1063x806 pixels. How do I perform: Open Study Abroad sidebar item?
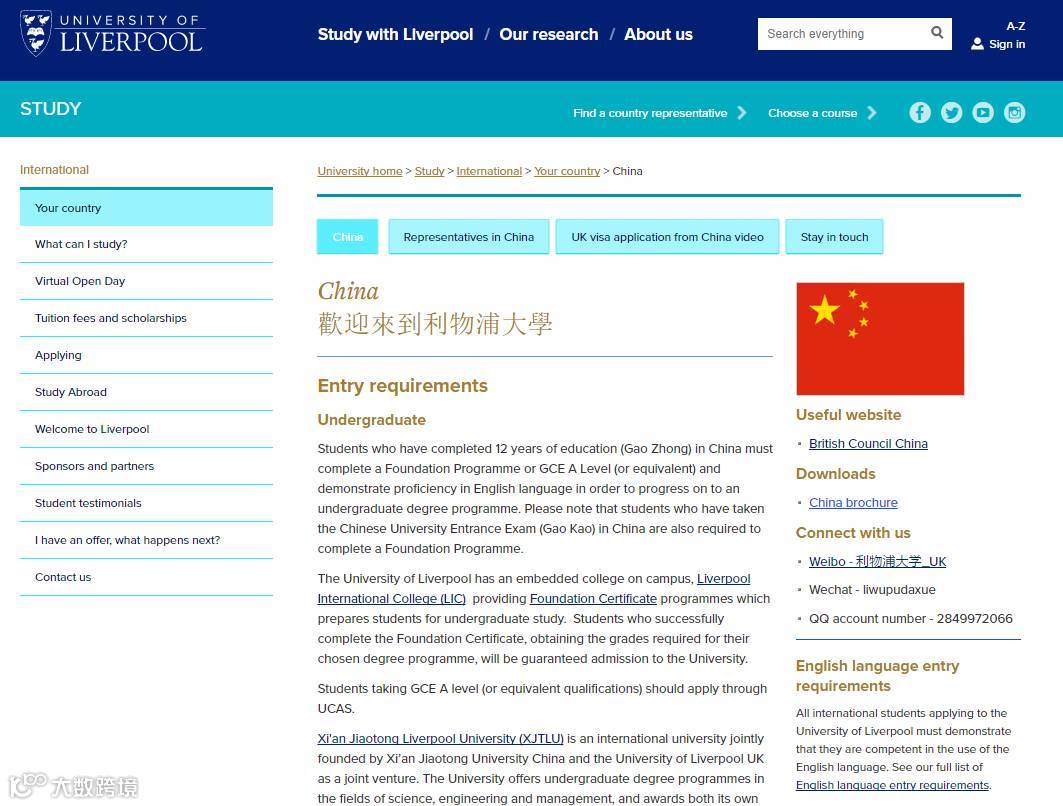tap(146, 392)
